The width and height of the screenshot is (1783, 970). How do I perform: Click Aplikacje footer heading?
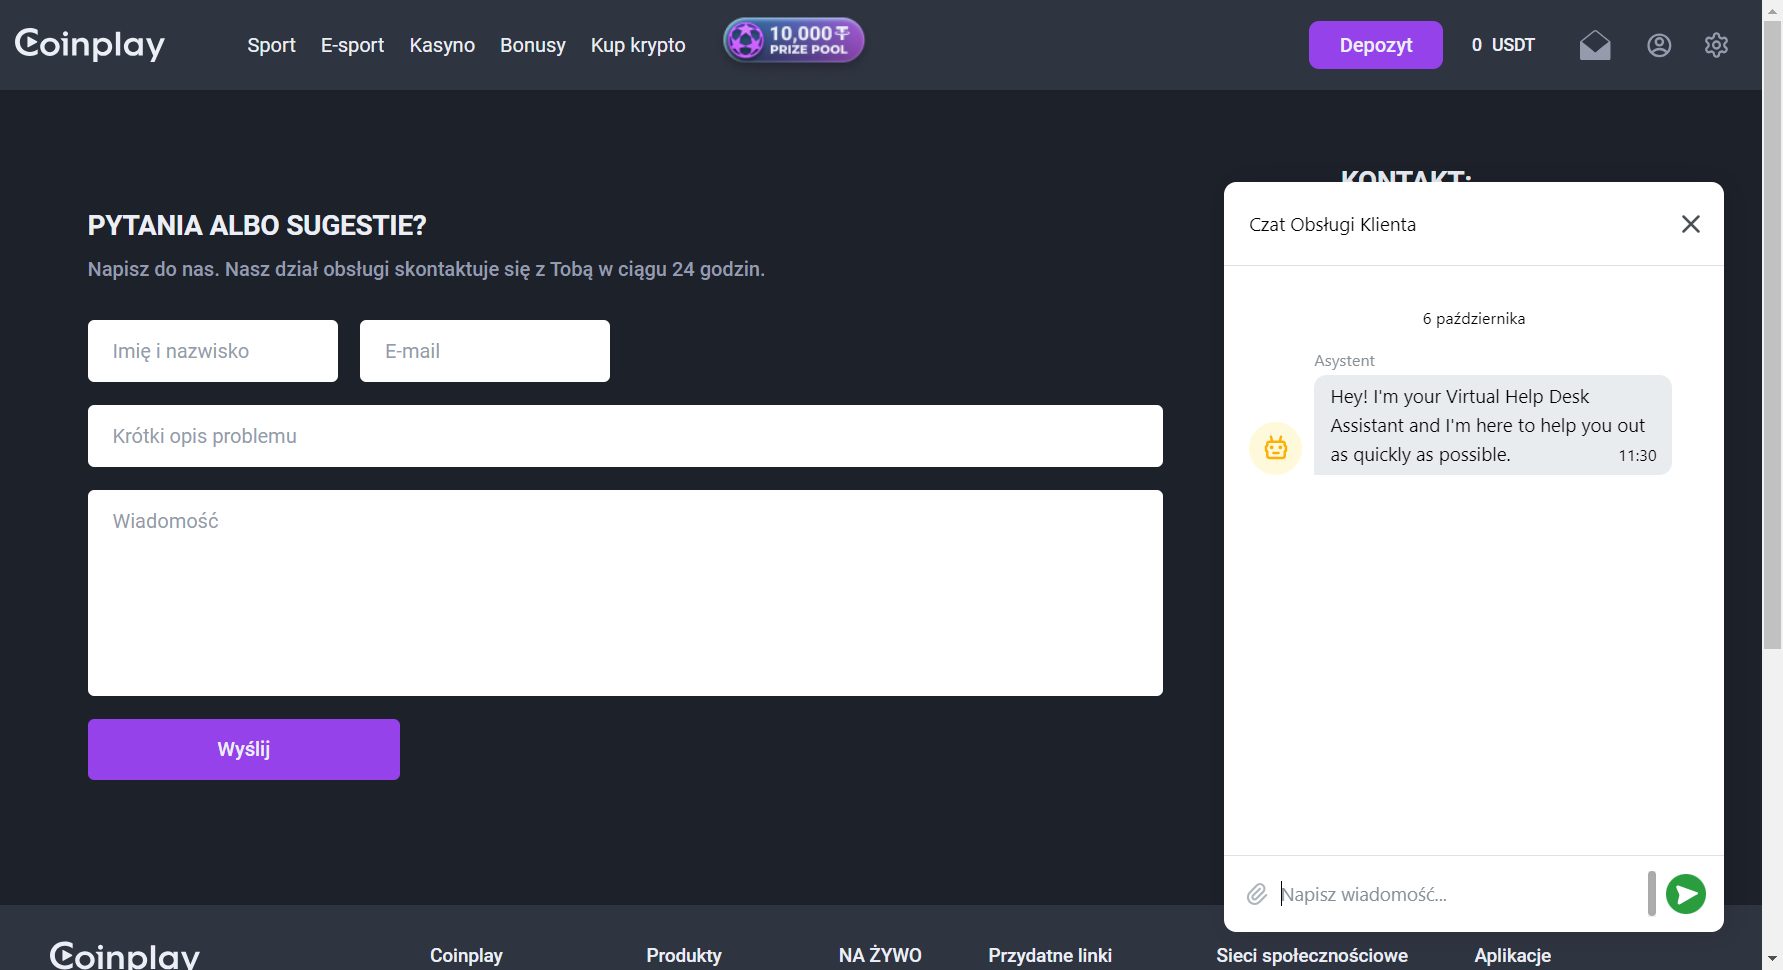pos(1513,955)
